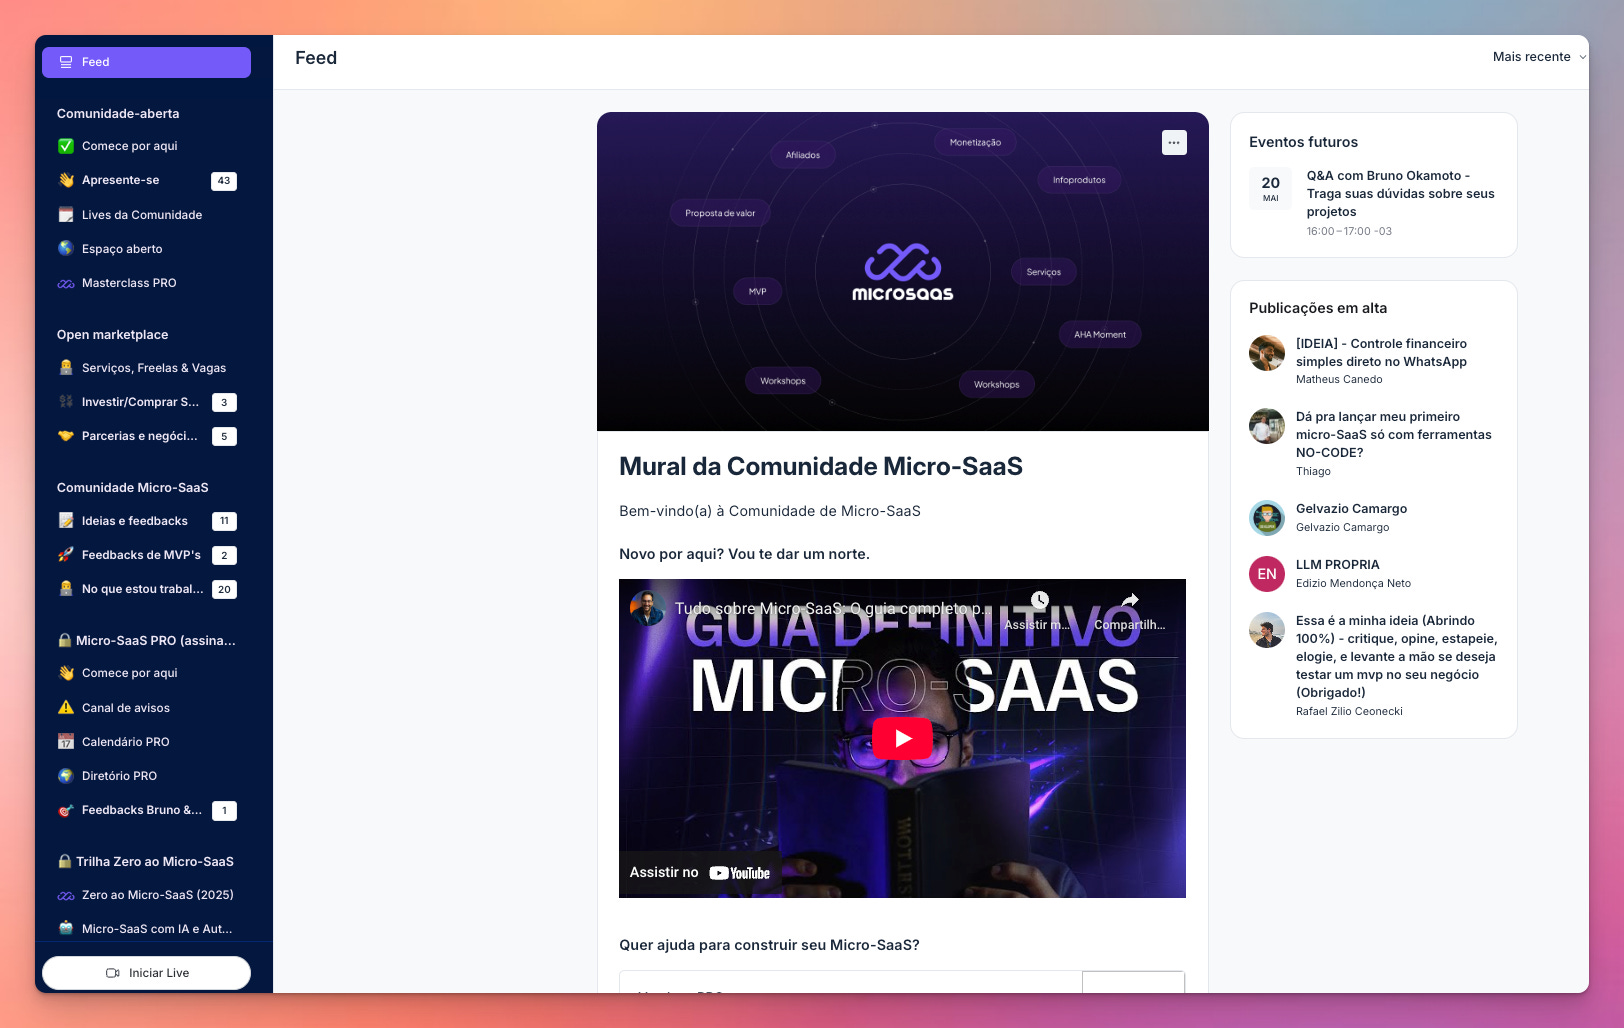Click Matheus Canedo's avatar
Screen dimensions: 1624x1028
coord(1267,353)
